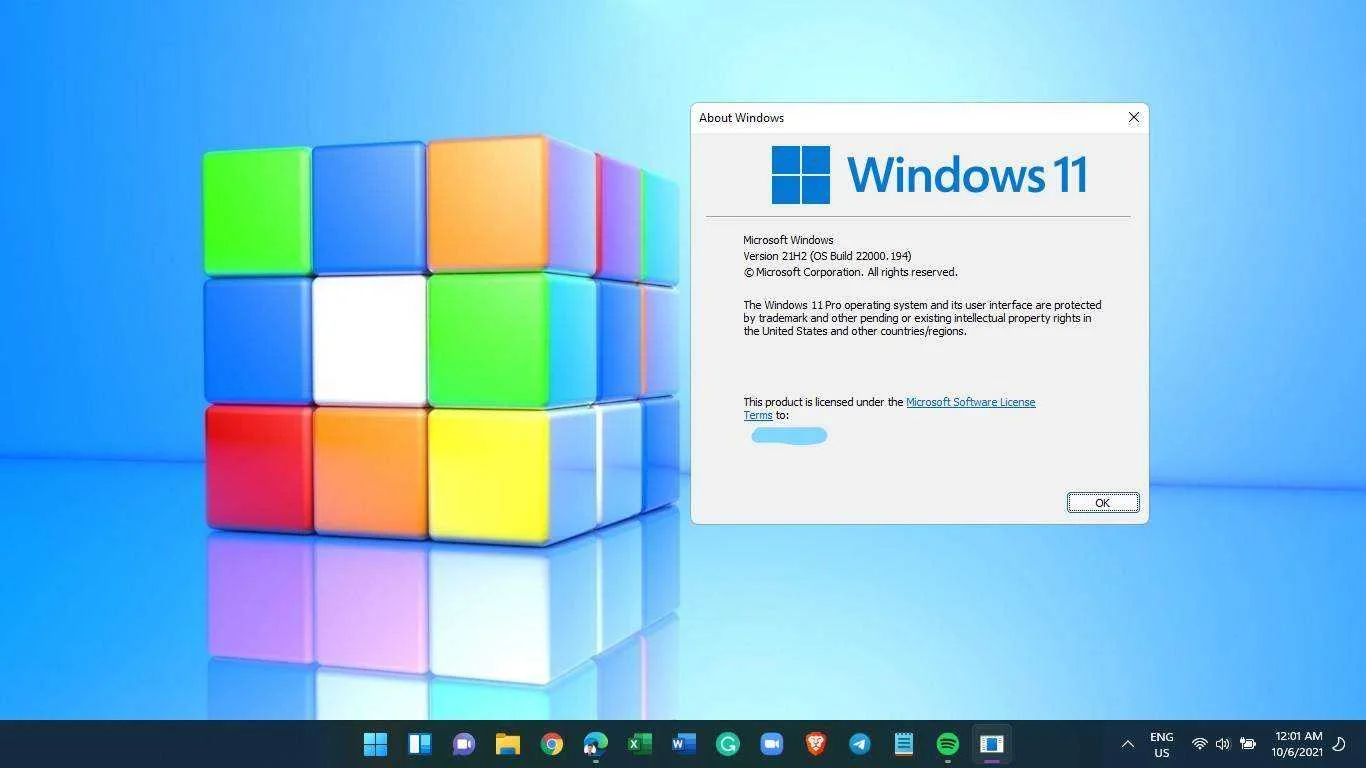
Task: Close the About Windows dialog
Action: (x=1133, y=117)
